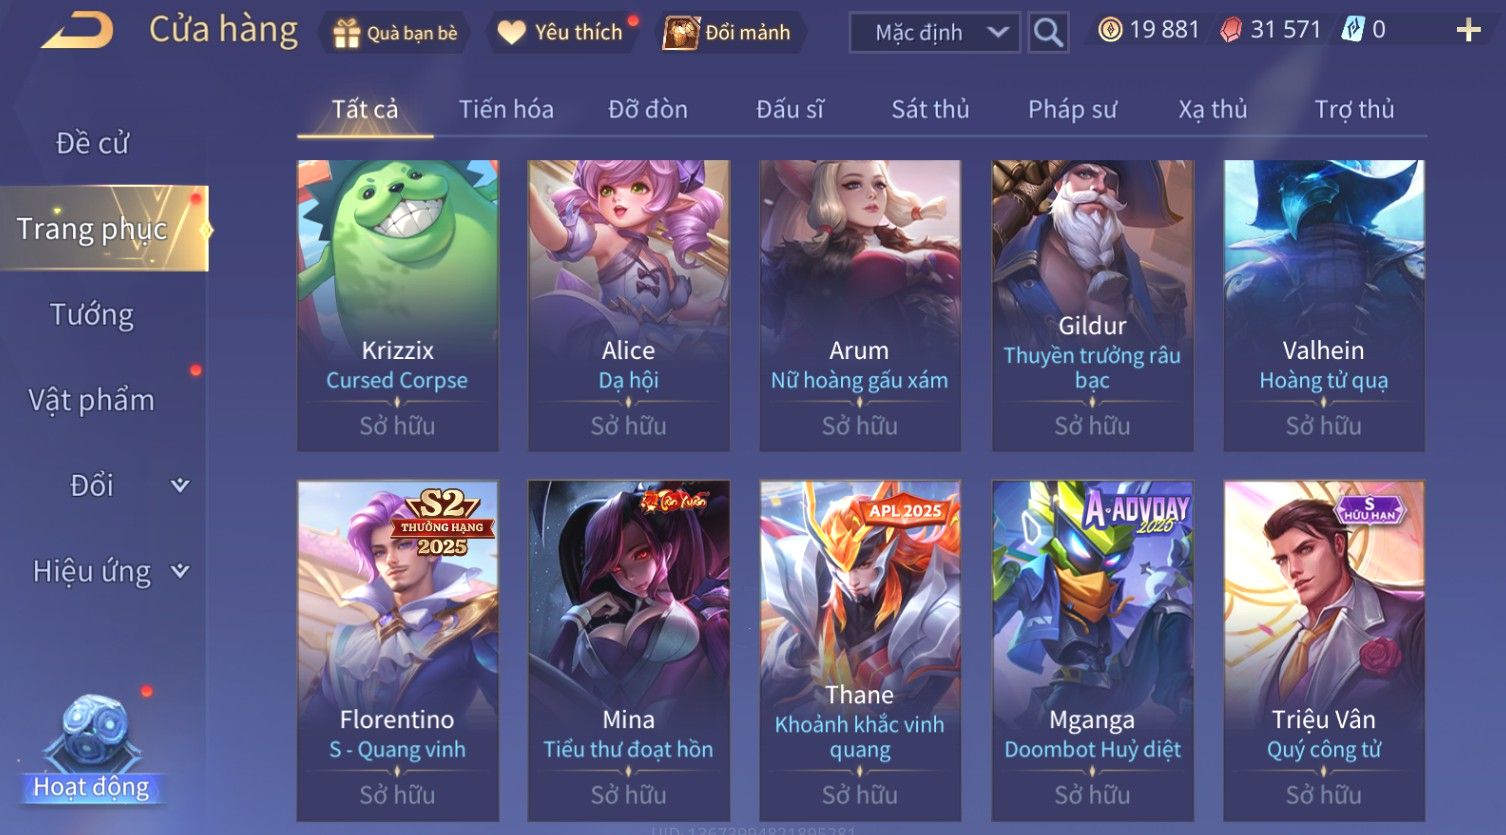Open the Đổi mảnh icon
Viewport: 1506px width, 835px height.
pos(682,33)
